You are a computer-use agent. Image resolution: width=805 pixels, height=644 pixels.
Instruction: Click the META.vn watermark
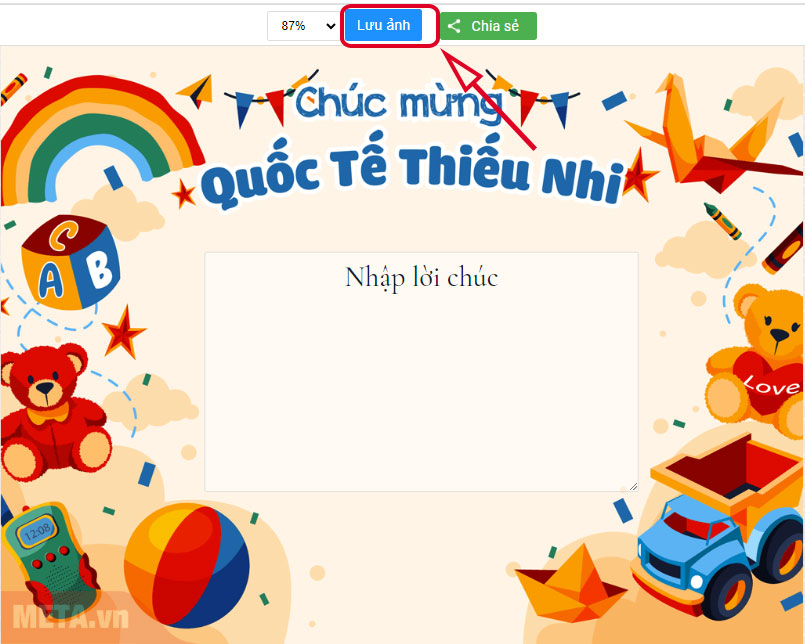(x=70, y=617)
